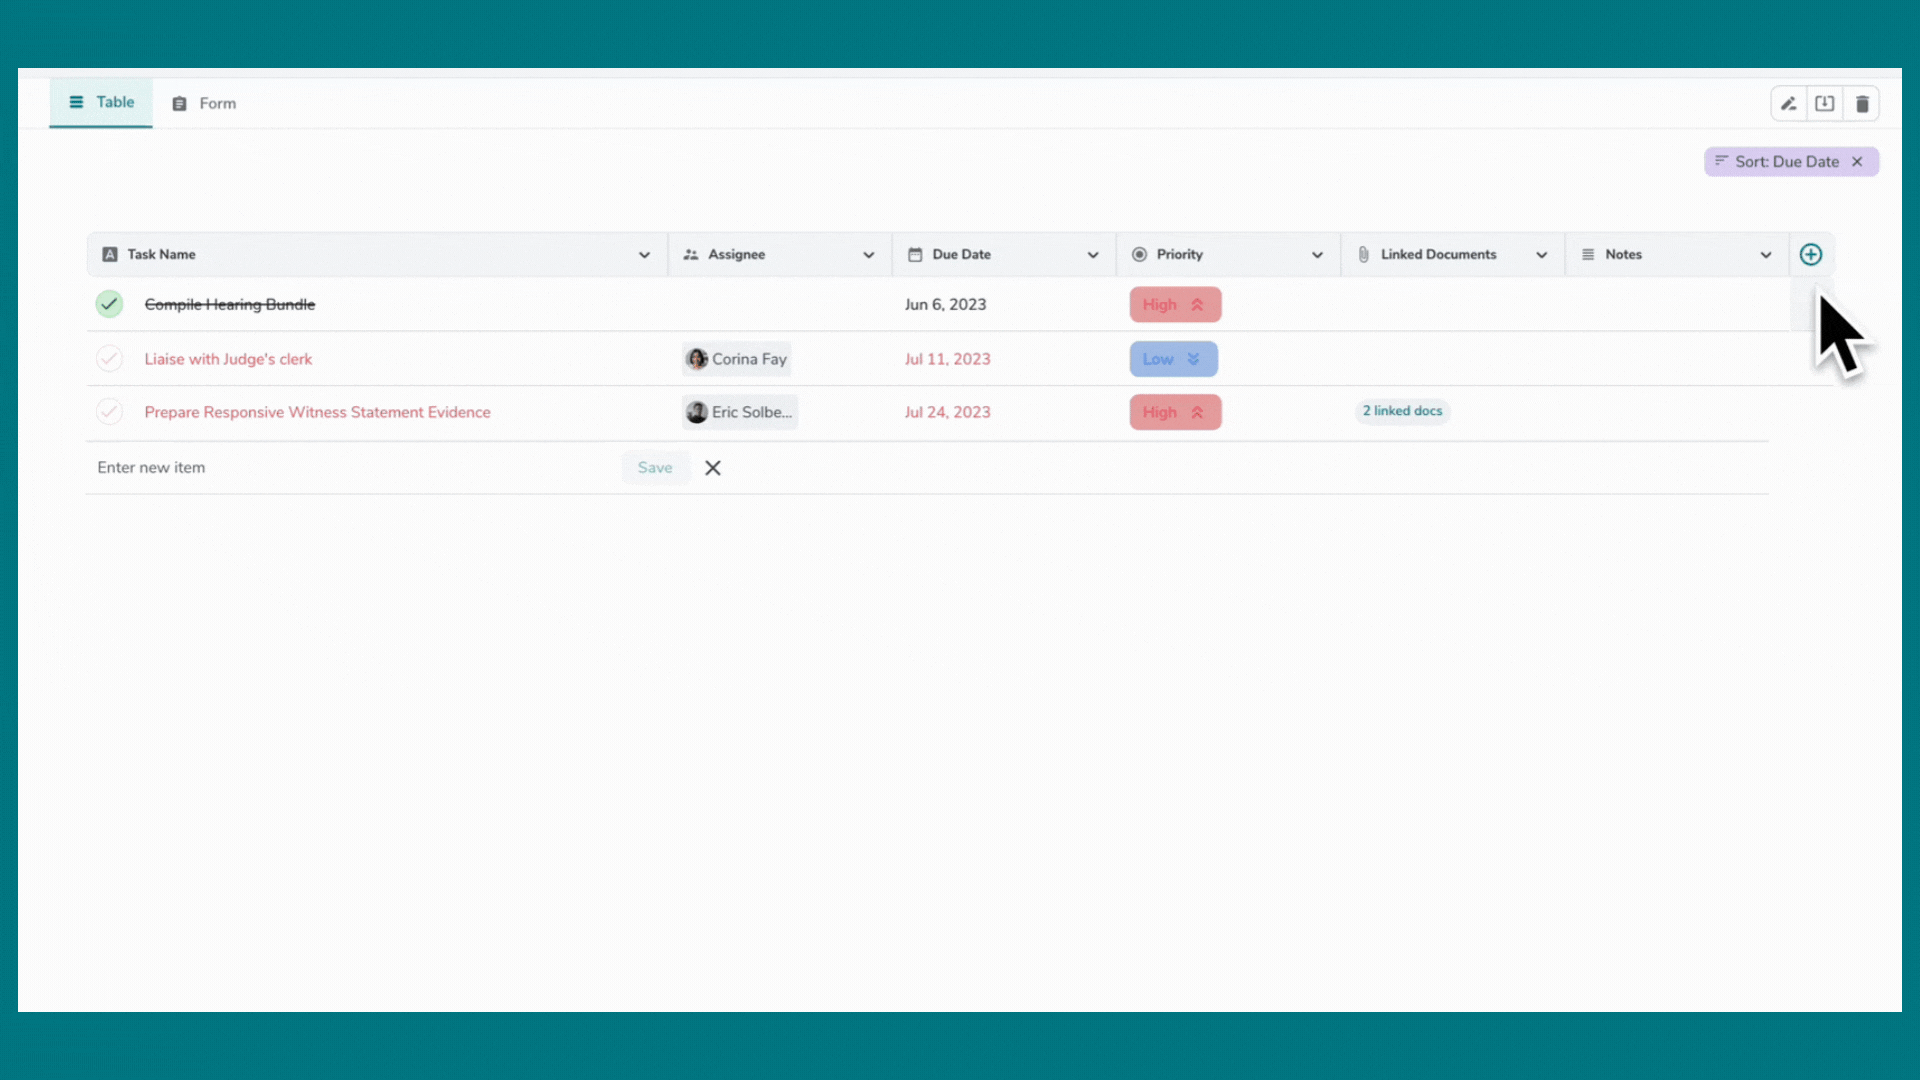Viewport: 1920px width, 1080px height.
Task: Click the assignee people icon in column header
Action: tap(691, 254)
